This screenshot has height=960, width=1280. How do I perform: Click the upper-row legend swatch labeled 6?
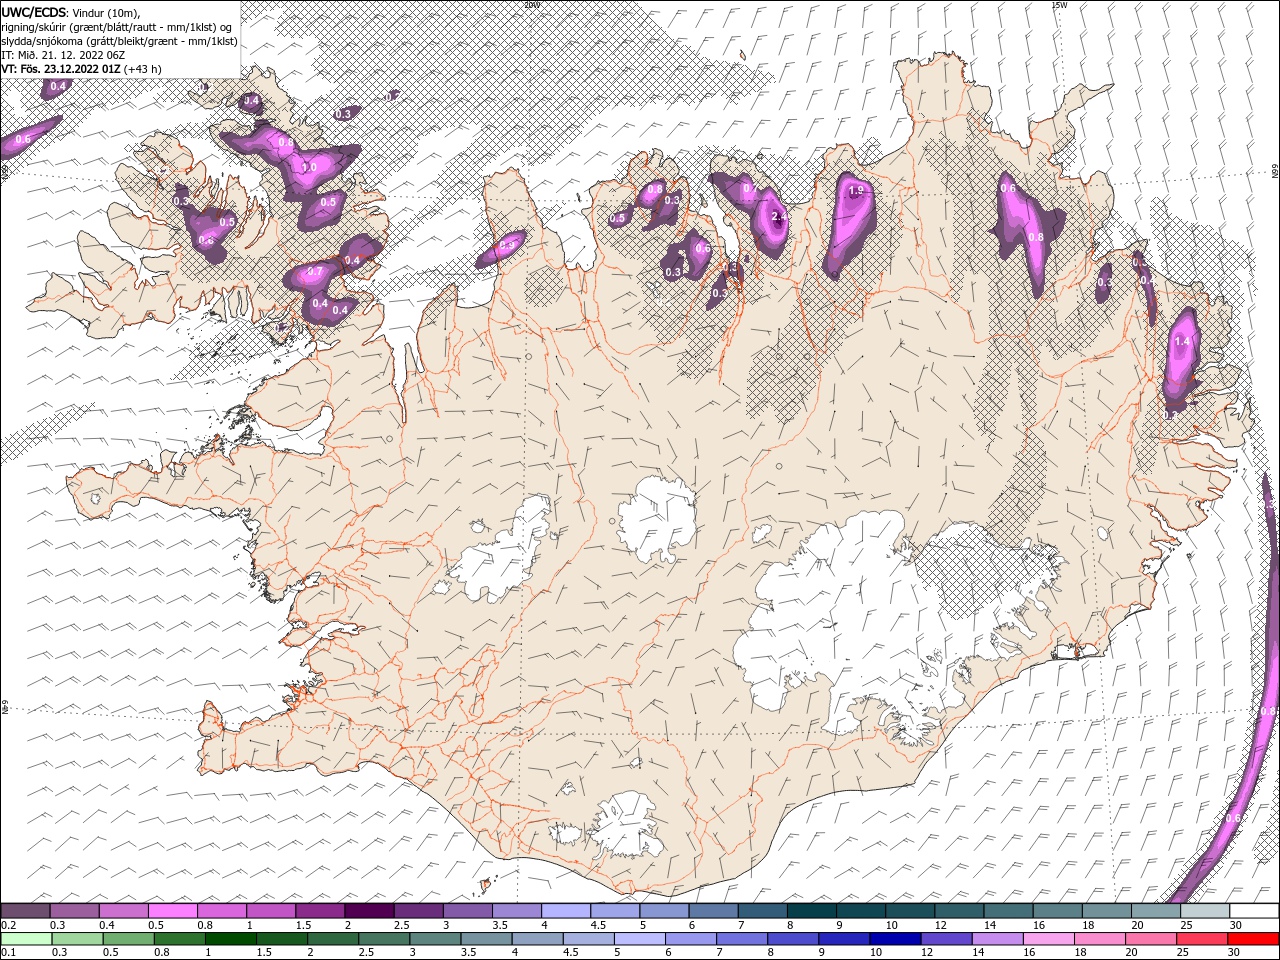[712, 911]
